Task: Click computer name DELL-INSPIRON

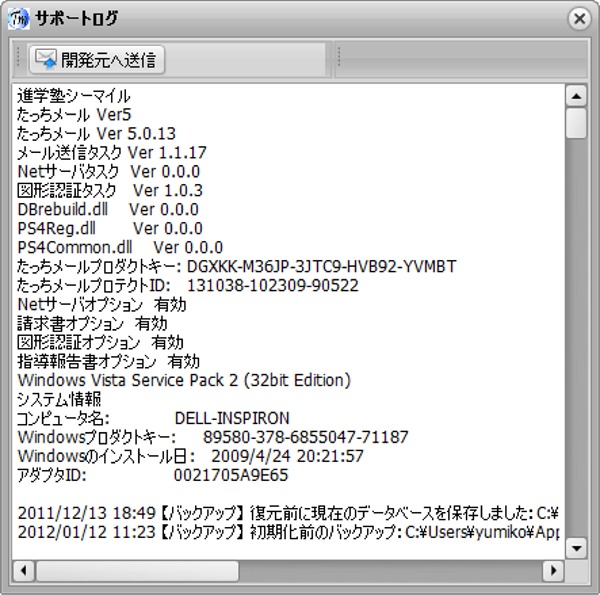Action: 232,418
